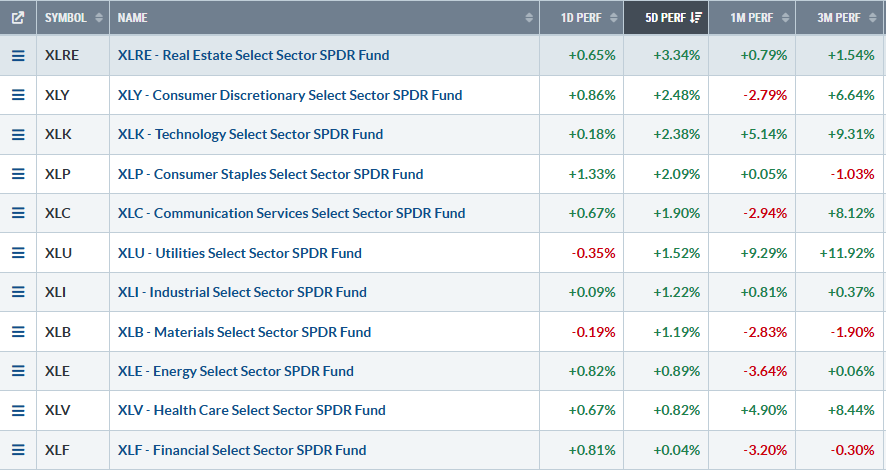Sort by the 1M PERF column header
The width and height of the screenshot is (886, 470).
tap(751, 18)
